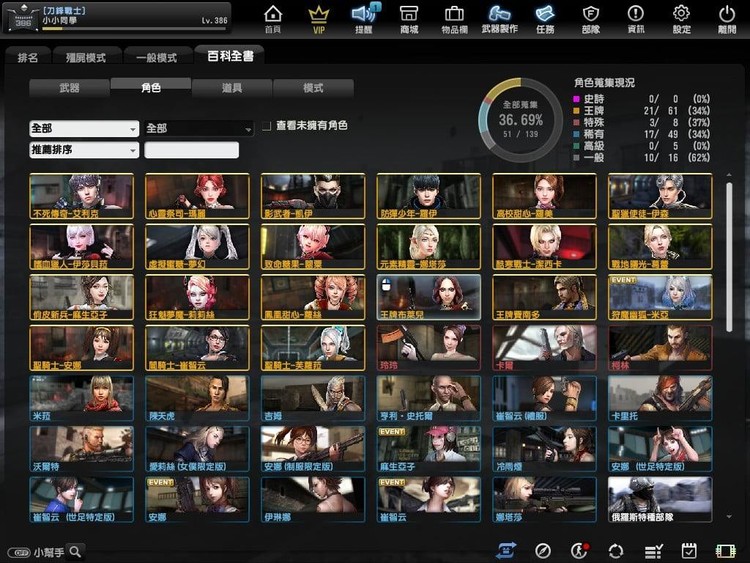750x563 pixels.
Task: Switch to the 排名 tab
Action: pos(28,58)
